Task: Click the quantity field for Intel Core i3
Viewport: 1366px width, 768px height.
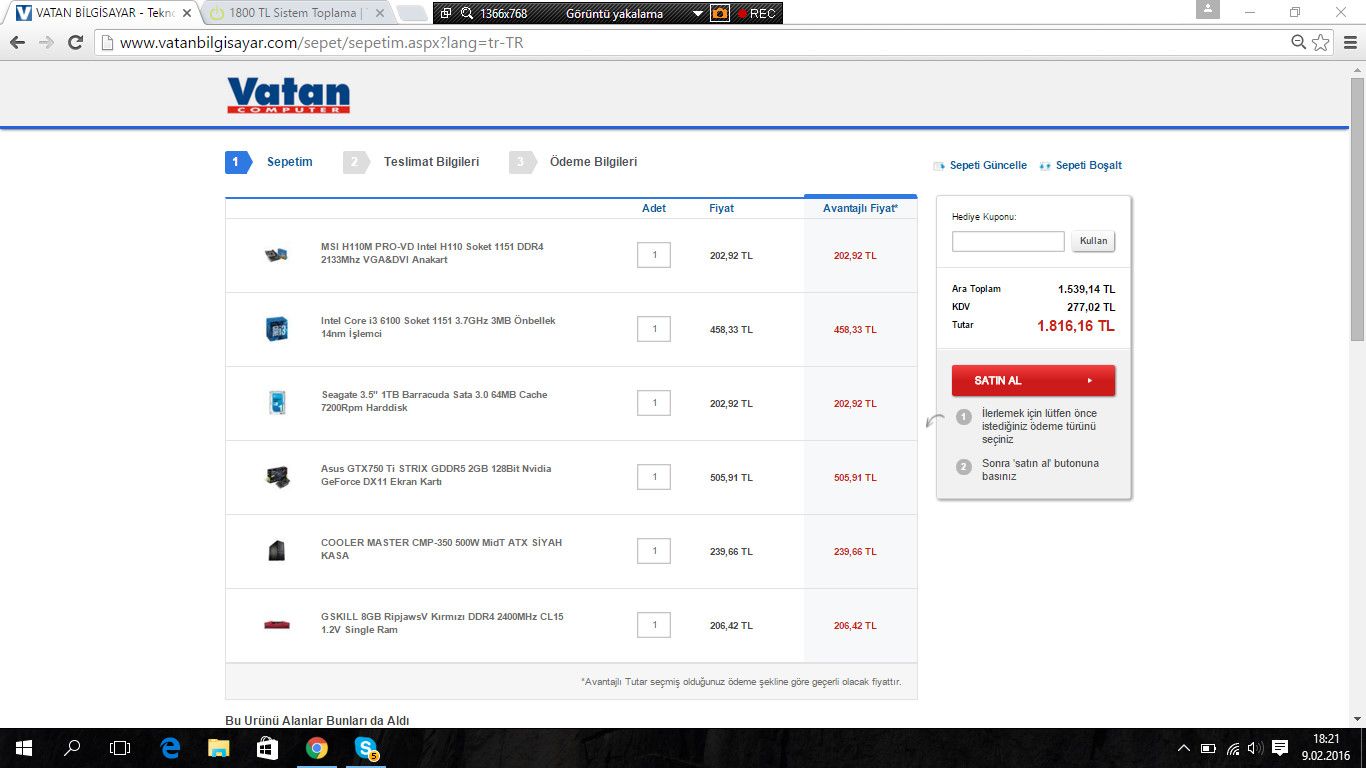Action: (654, 329)
